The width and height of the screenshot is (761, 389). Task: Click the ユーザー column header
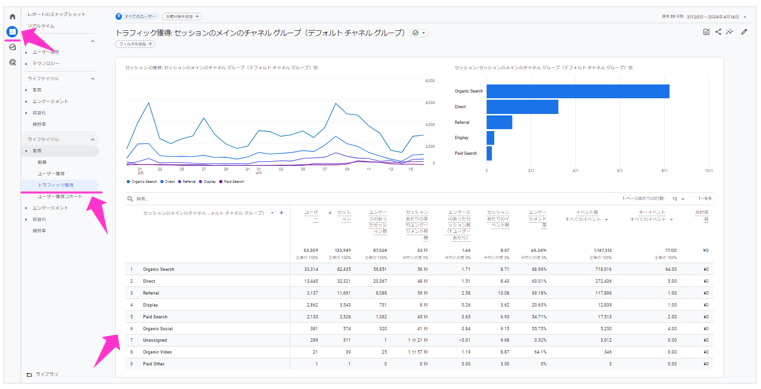click(x=311, y=216)
